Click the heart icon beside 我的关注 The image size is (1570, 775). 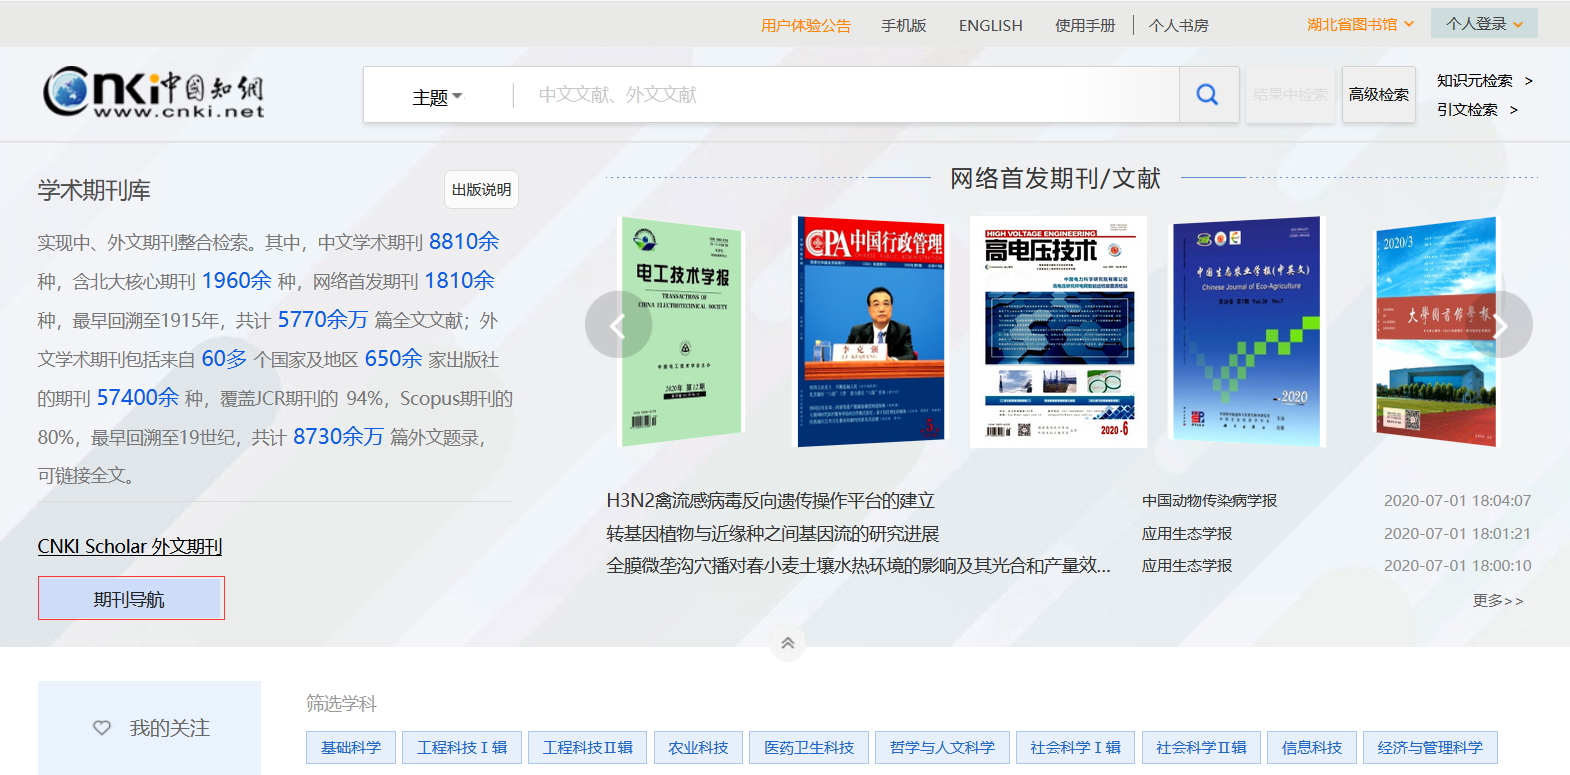tap(102, 728)
